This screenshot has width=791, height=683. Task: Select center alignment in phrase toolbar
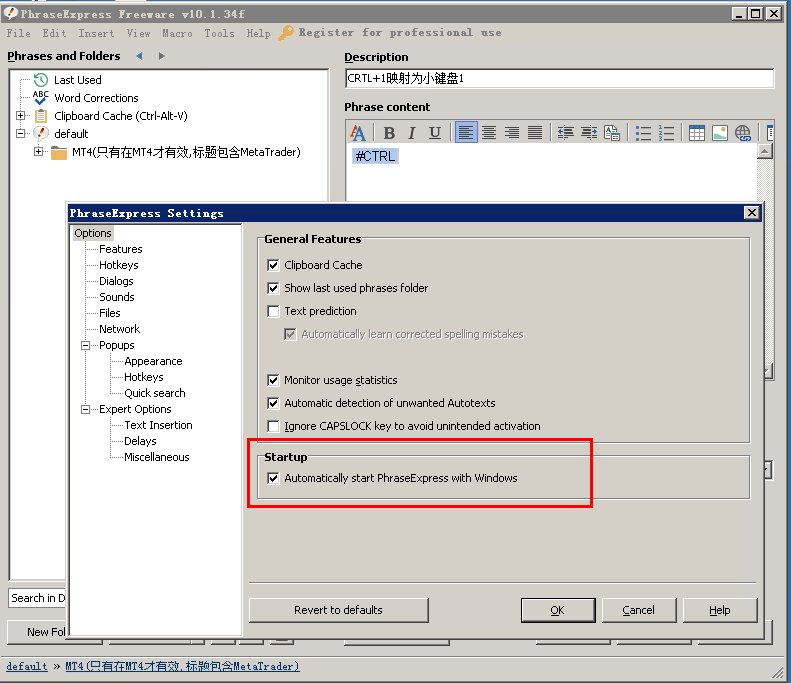[489, 133]
